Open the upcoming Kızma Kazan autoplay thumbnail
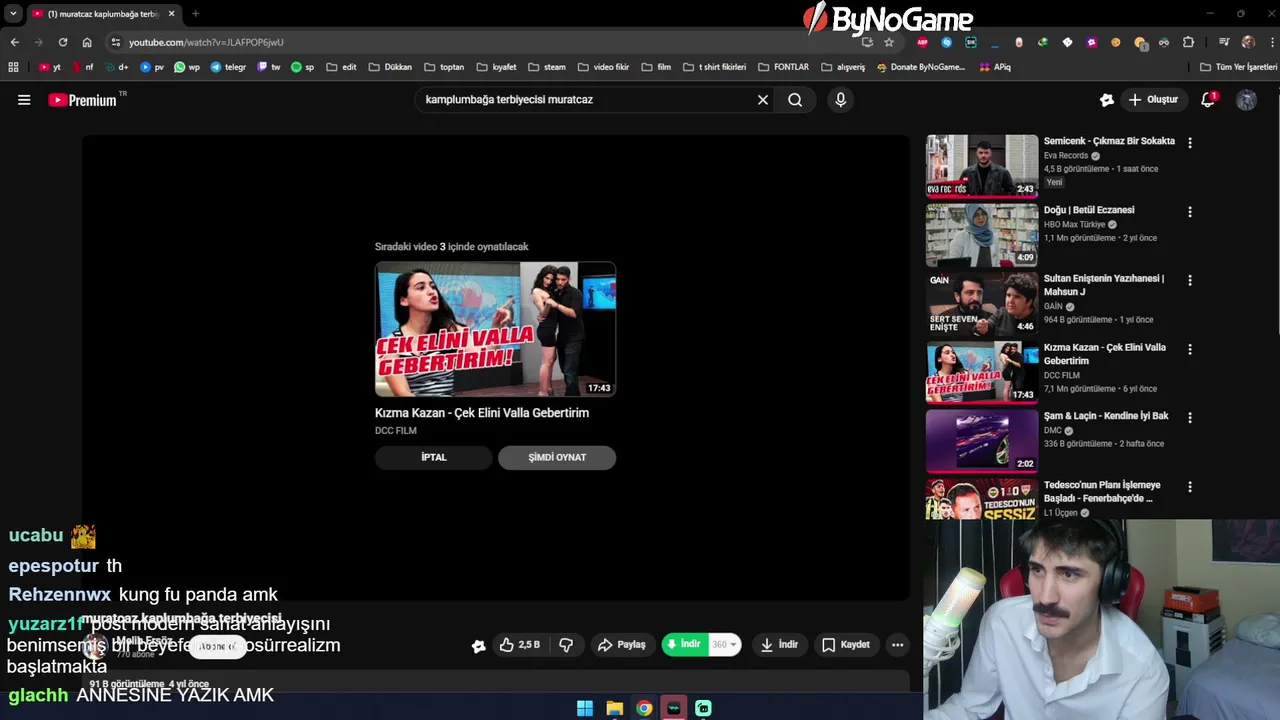Viewport: 1280px width, 720px height. point(495,329)
